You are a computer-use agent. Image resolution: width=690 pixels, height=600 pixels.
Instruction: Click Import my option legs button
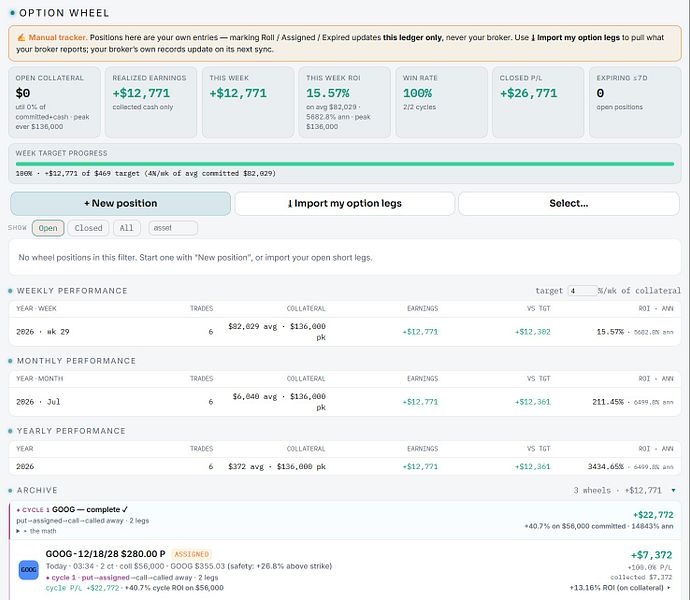(345, 203)
